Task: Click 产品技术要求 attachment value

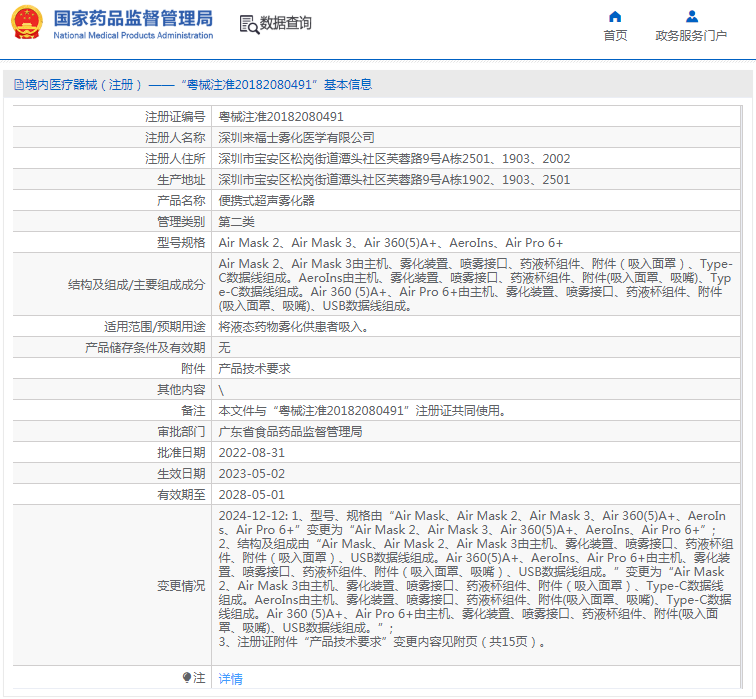Action: (255, 369)
